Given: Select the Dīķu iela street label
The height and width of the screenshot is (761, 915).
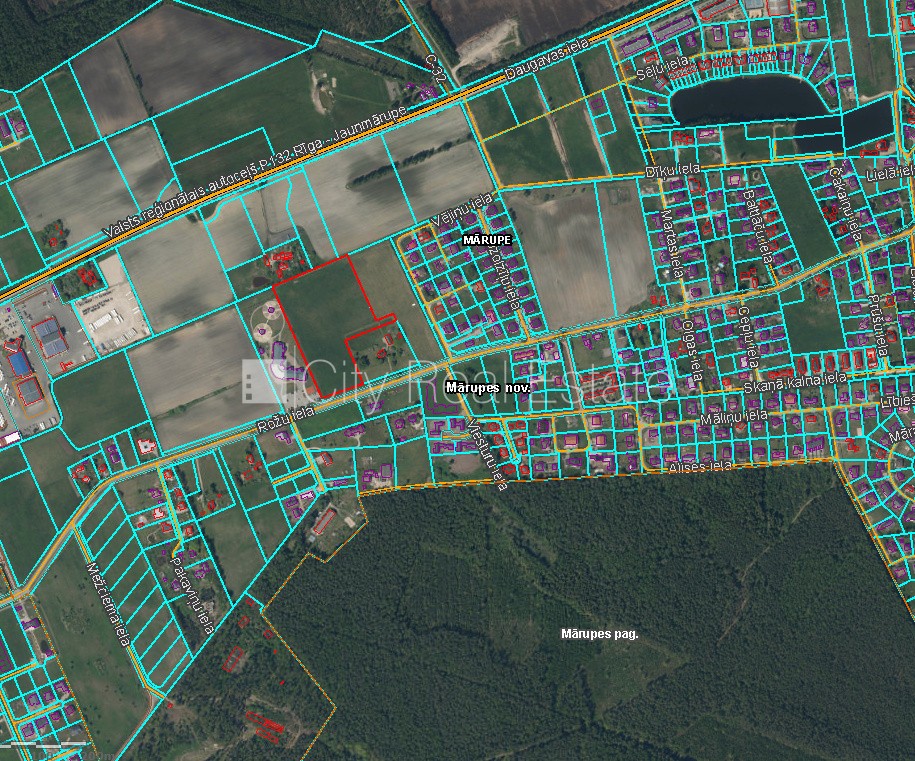Looking at the screenshot, I should click(672, 171).
